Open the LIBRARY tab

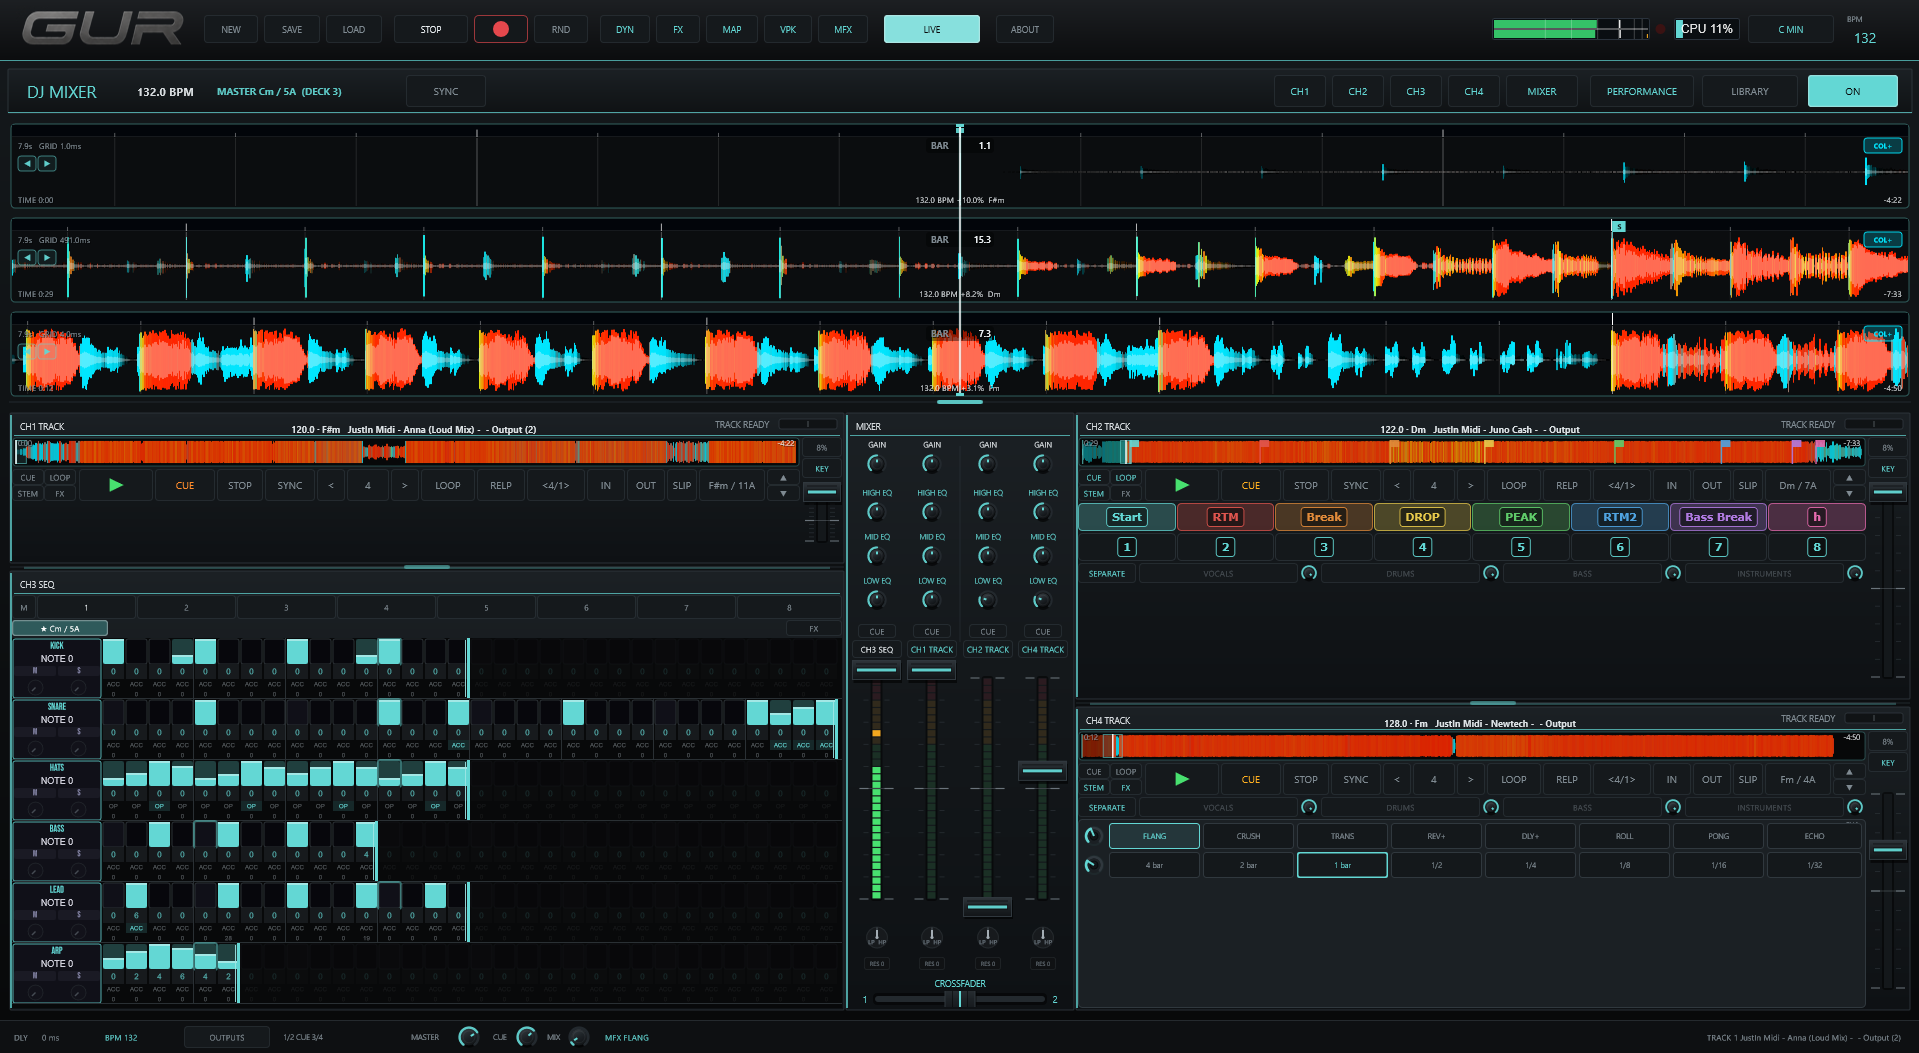1749,91
